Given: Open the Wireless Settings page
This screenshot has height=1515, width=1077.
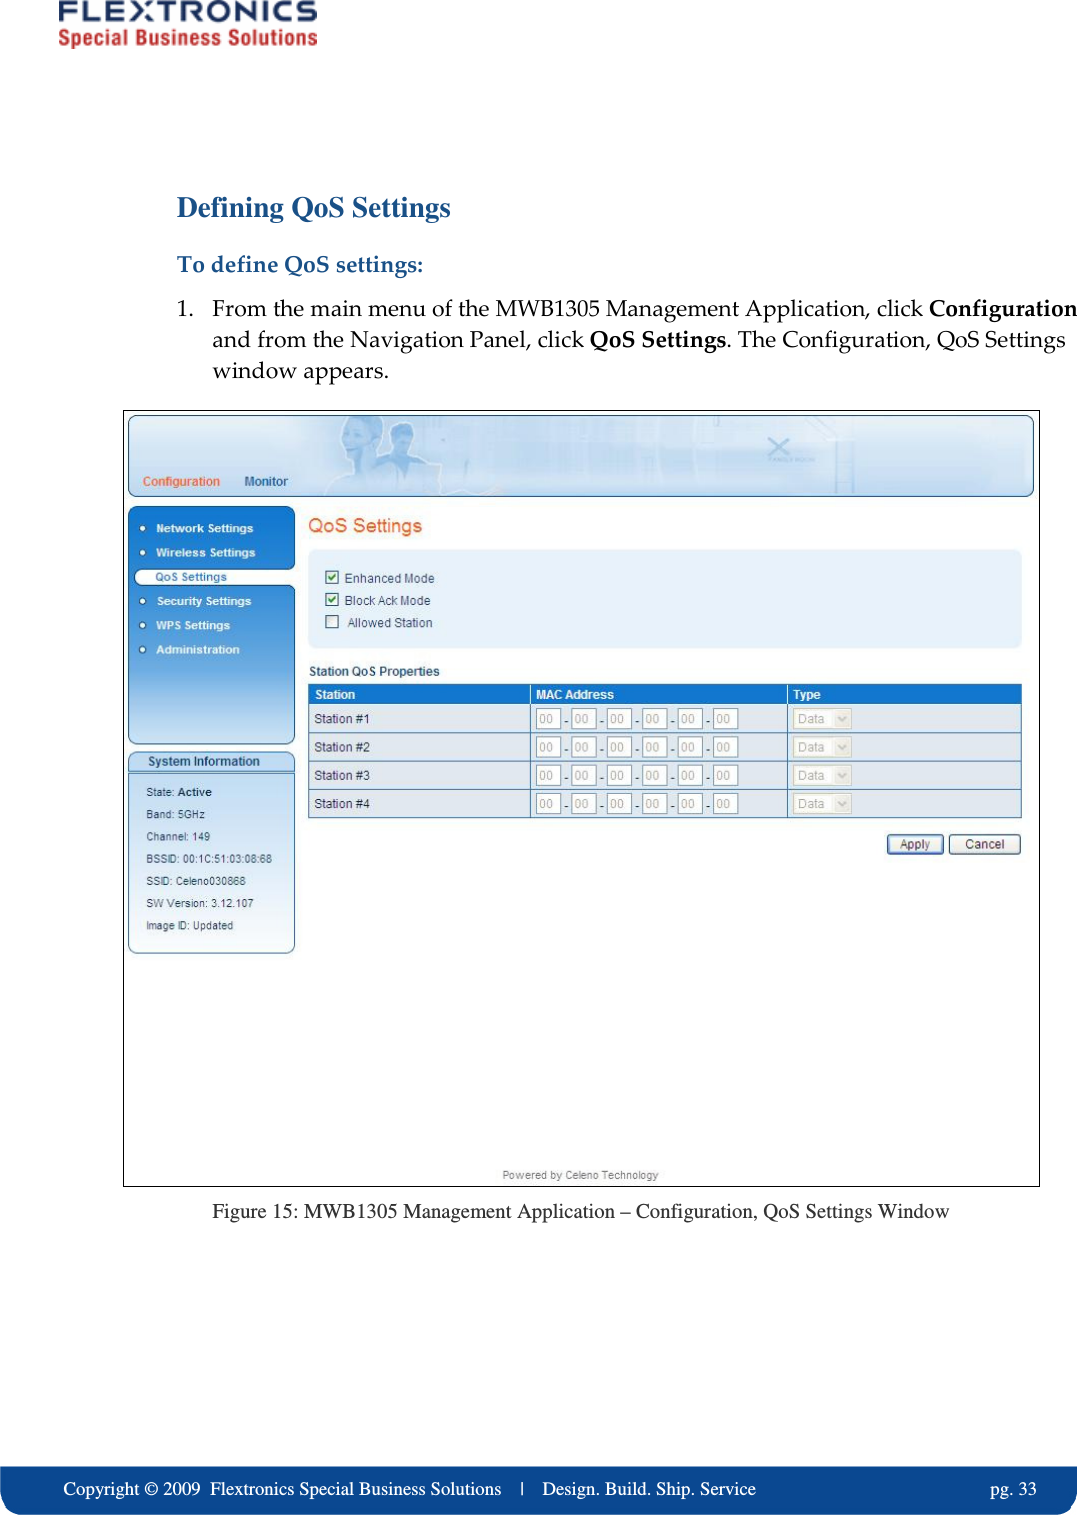Looking at the screenshot, I should 207,552.
